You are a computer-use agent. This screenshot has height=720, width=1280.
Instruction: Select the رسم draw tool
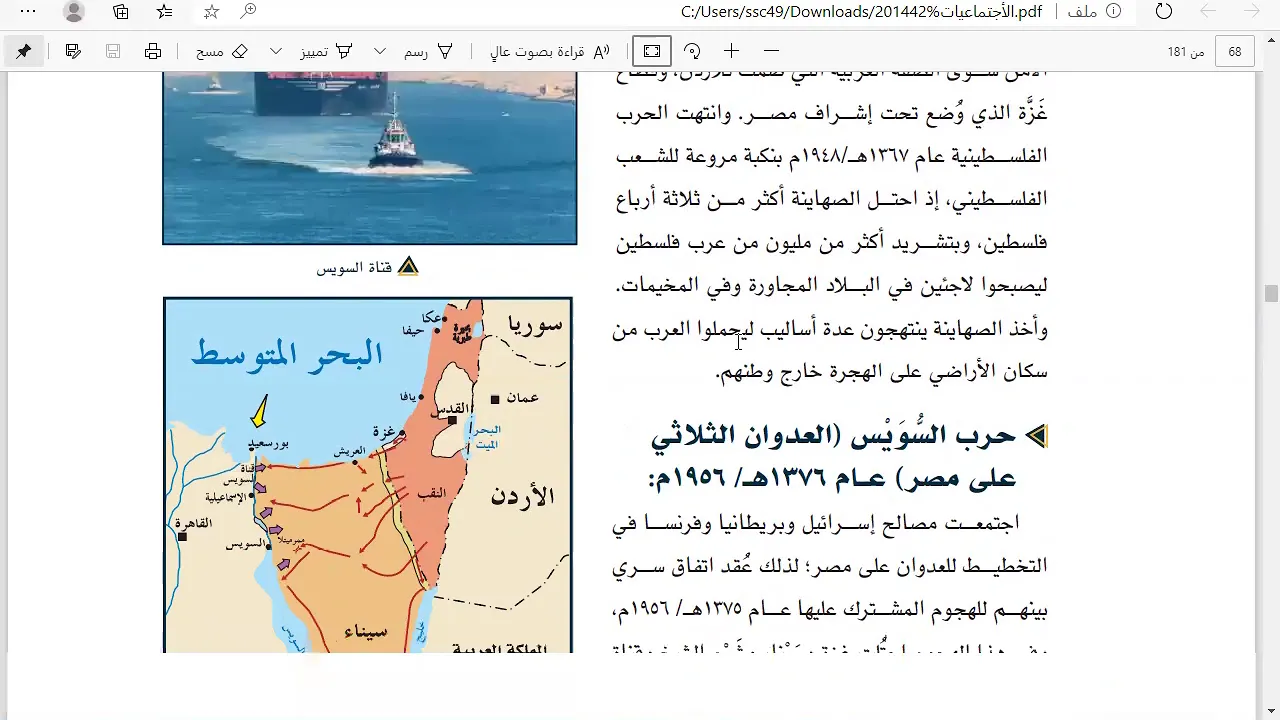click(428, 51)
